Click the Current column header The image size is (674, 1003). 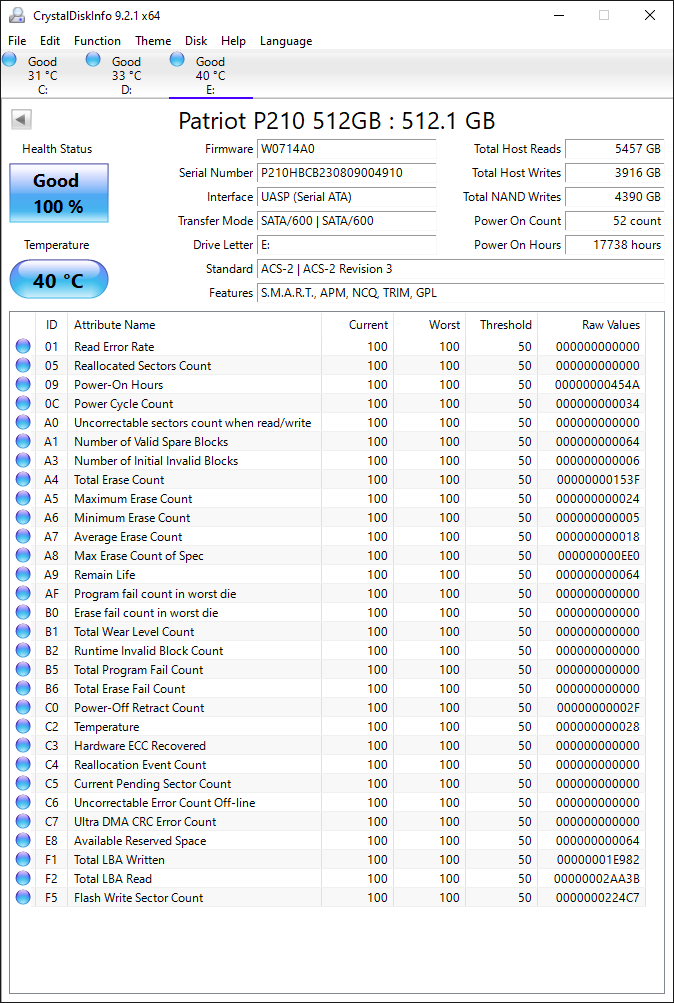[357, 325]
